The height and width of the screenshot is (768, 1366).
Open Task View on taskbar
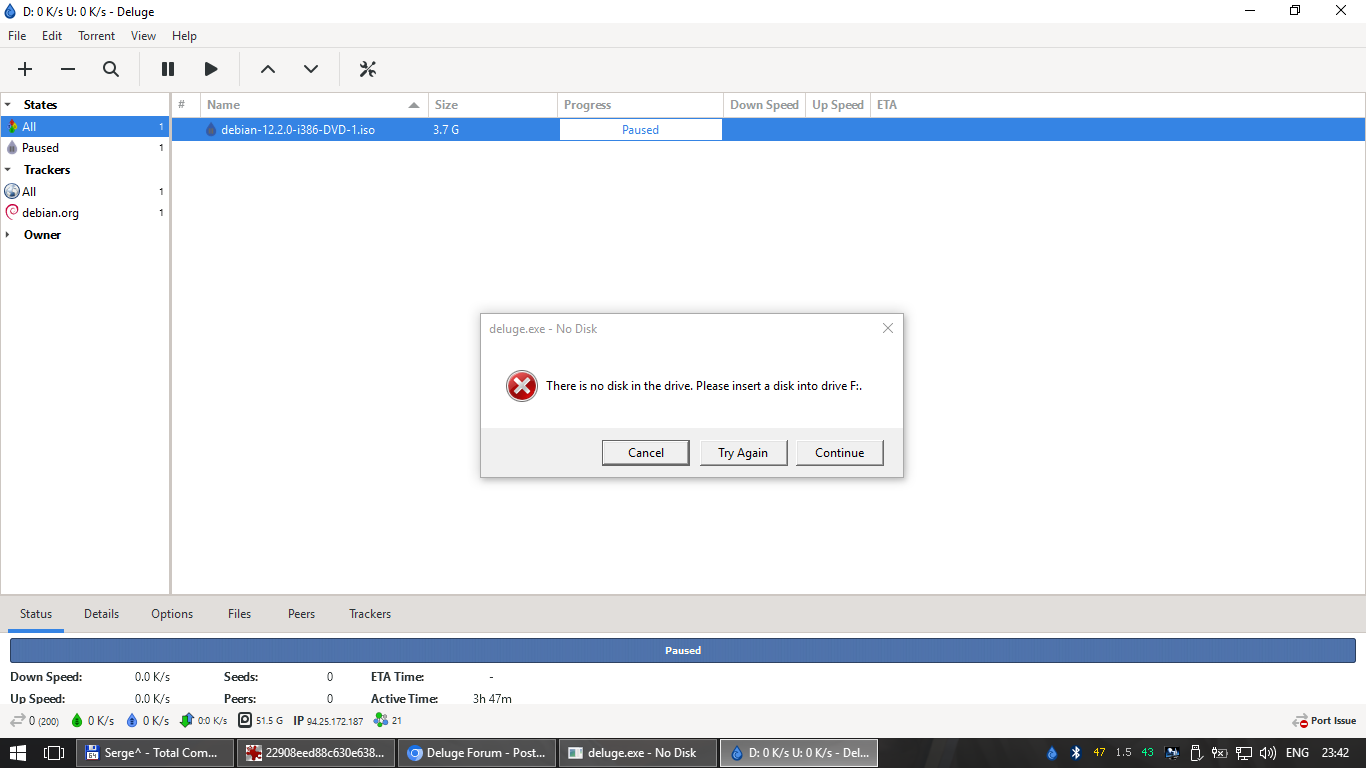click(54, 753)
